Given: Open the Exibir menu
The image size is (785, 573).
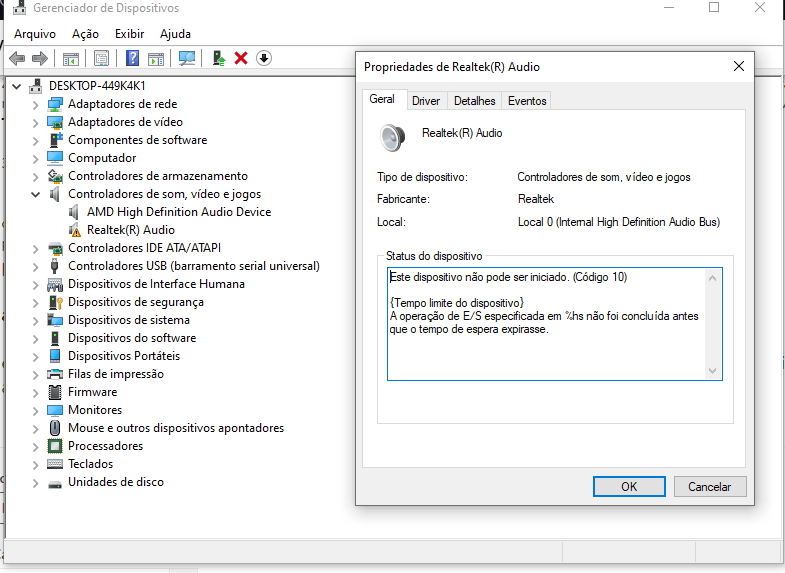Looking at the screenshot, I should (130, 34).
